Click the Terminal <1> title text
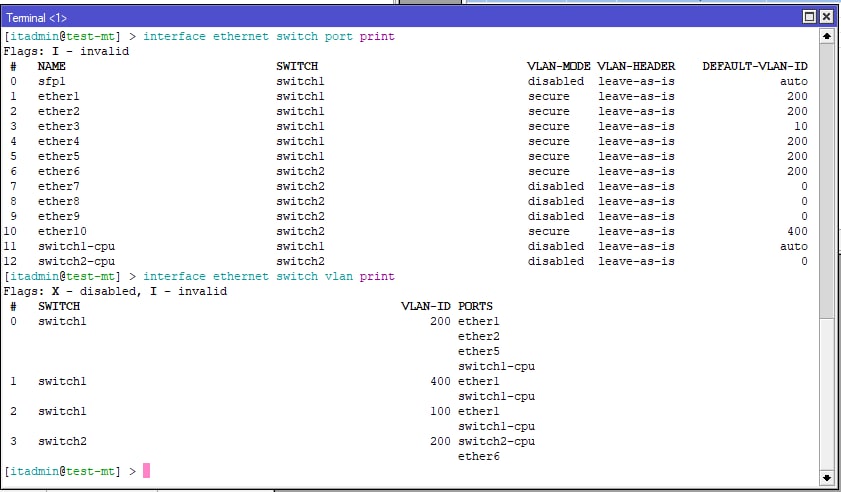The width and height of the screenshot is (841, 492). click(x=36, y=18)
